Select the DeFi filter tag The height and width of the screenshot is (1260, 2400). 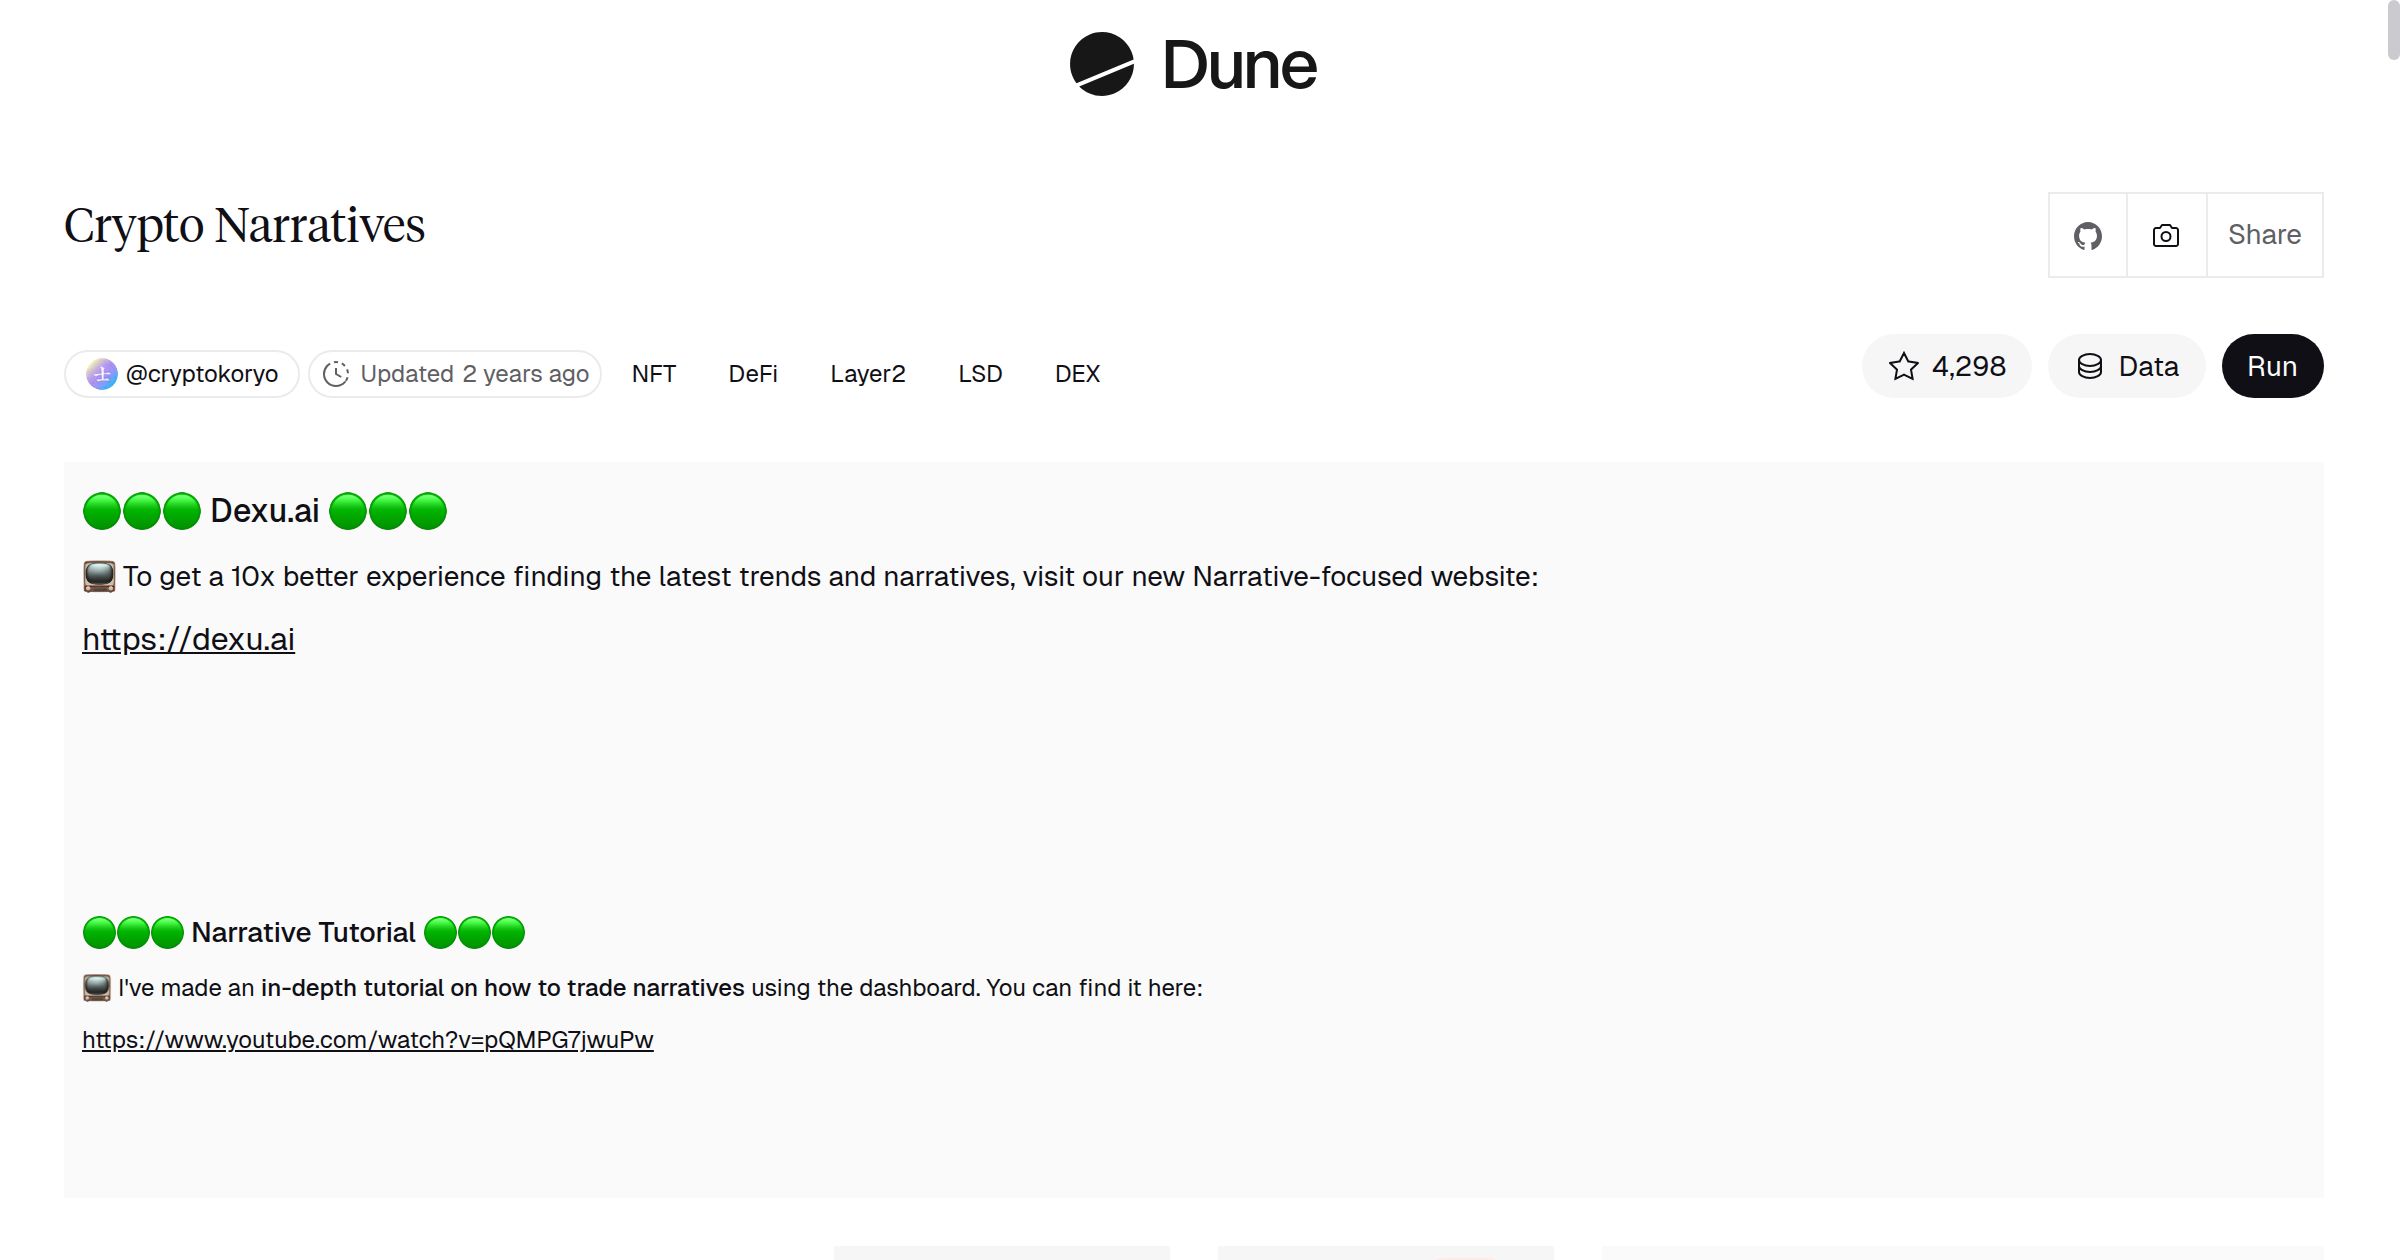753,373
